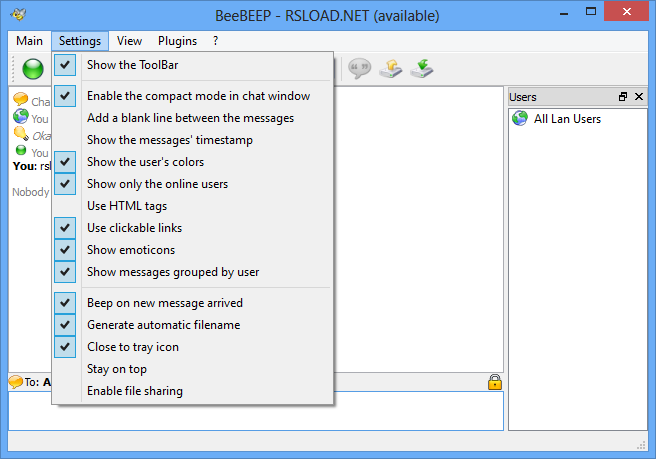The height and width of the screenshot is (459, 656).
Task: Click the padlock encryption icon
Action: click(495, 382)
